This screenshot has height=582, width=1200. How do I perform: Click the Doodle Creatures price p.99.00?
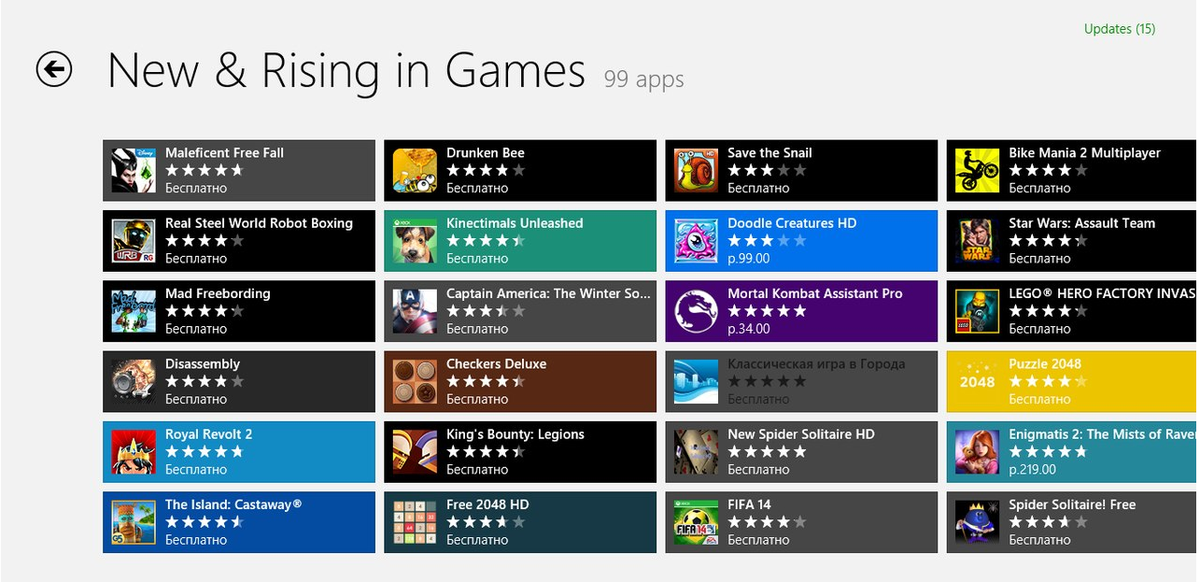[748, 258]
